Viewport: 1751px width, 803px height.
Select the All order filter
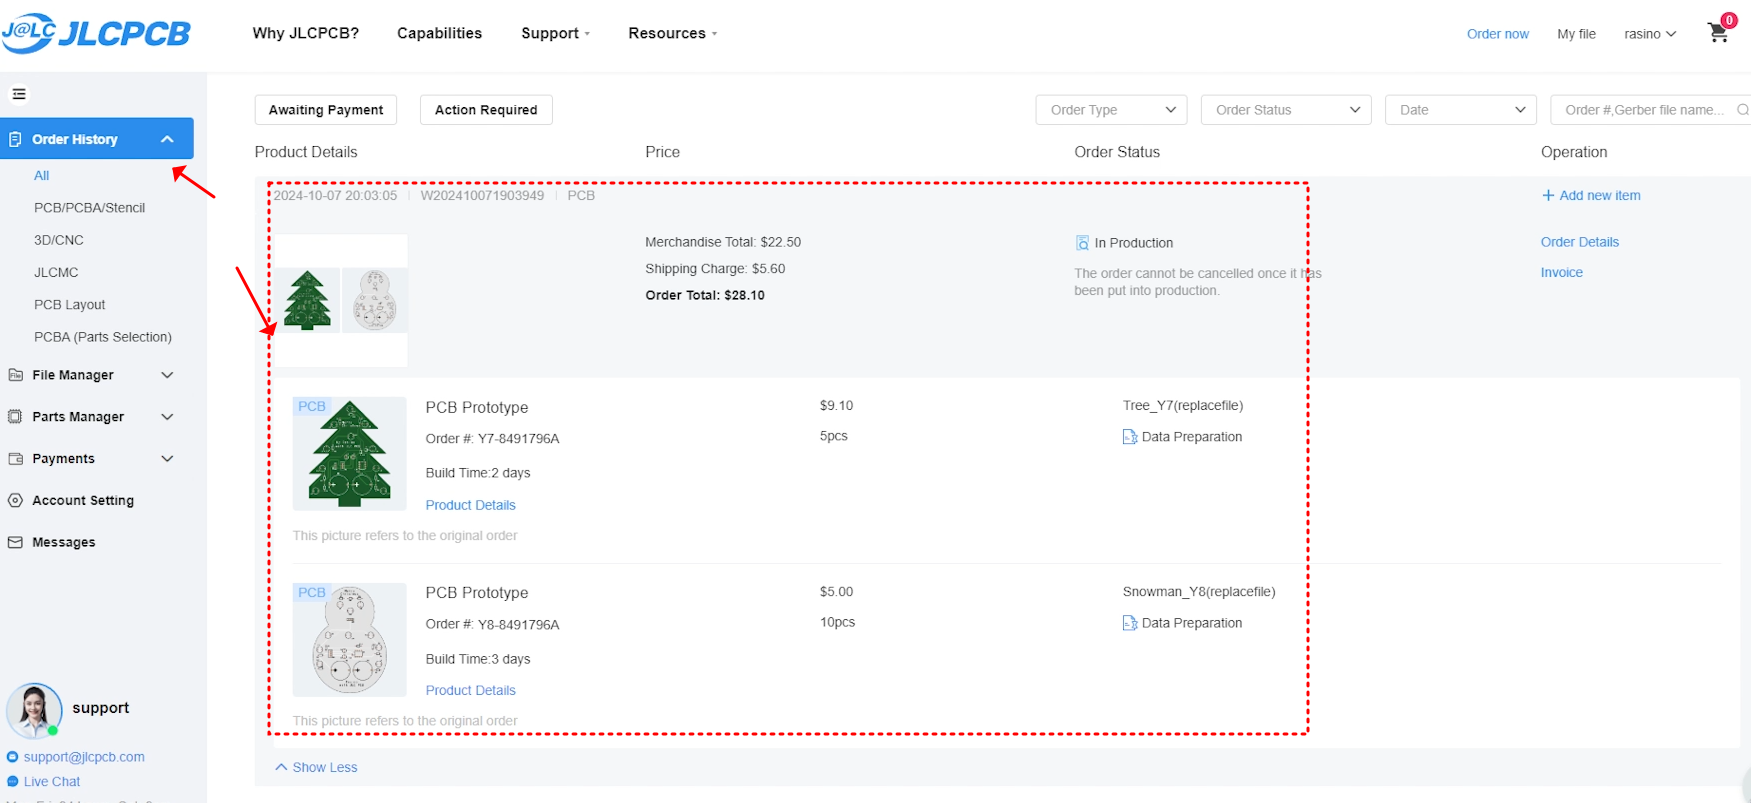coord(41,176)
